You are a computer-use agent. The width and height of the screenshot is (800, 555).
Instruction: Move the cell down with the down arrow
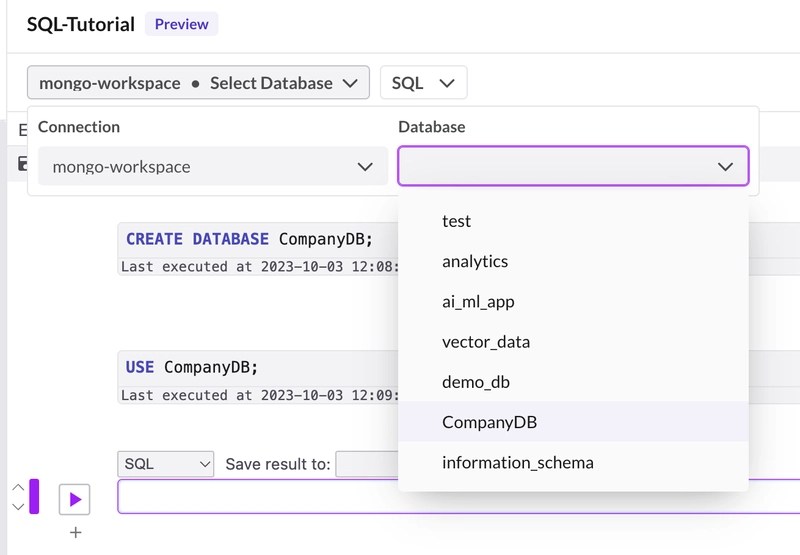pos(17,507)
